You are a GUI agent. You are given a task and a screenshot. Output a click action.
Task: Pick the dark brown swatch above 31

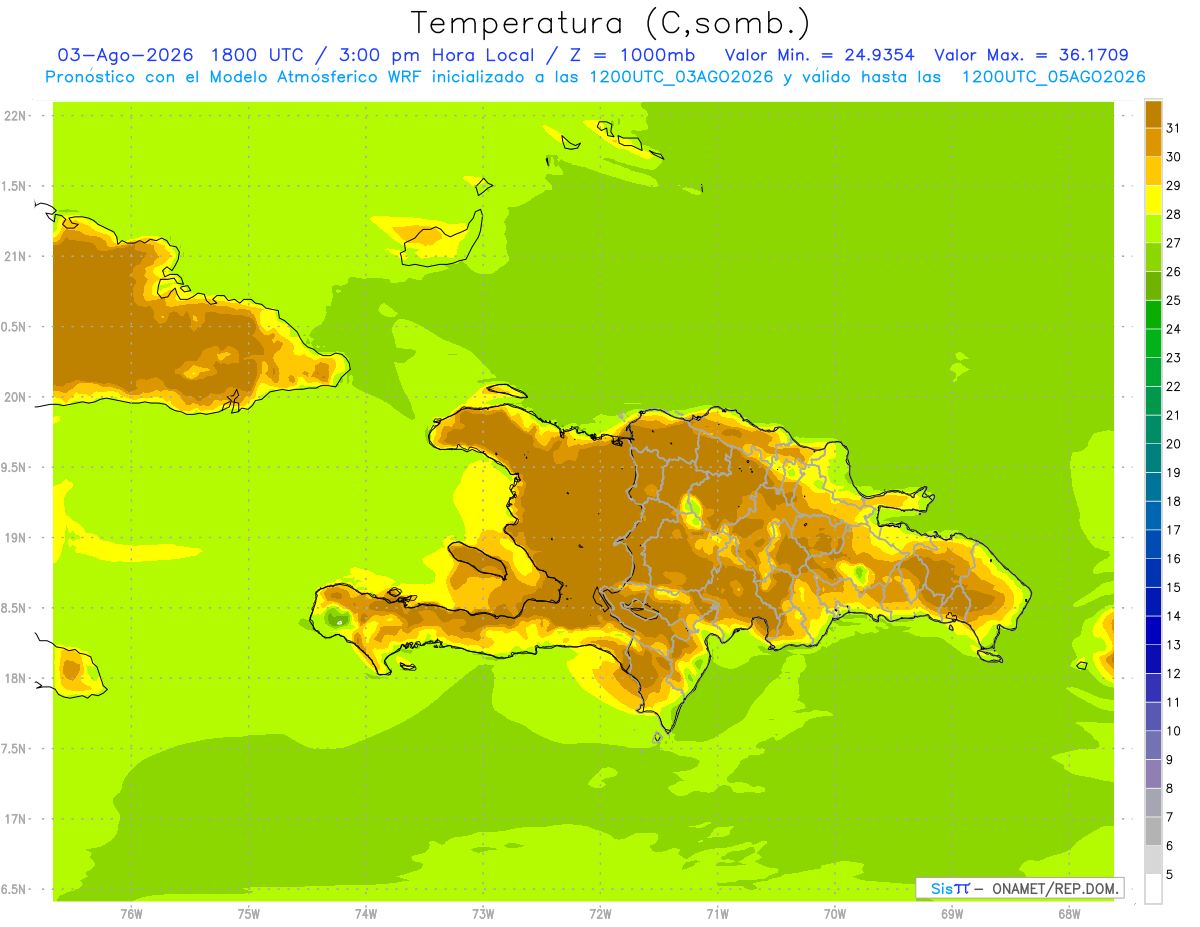tap(1153, 114)
